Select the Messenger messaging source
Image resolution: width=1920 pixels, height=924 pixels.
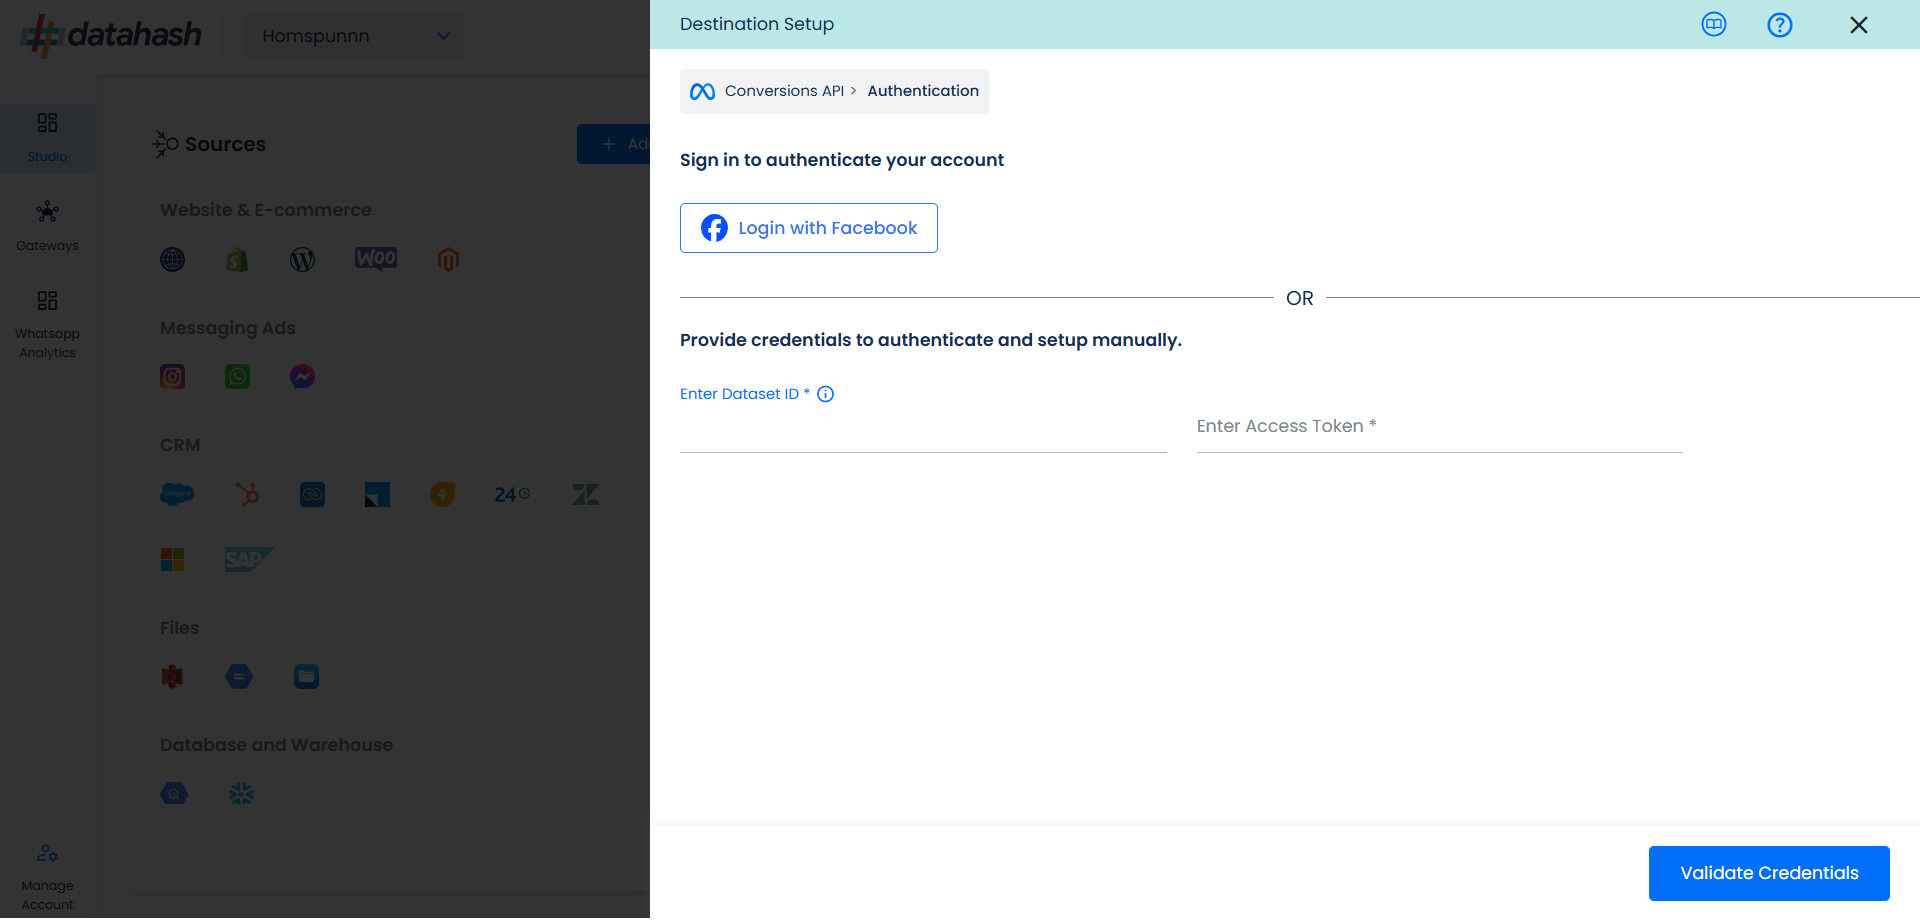point(302,377)
